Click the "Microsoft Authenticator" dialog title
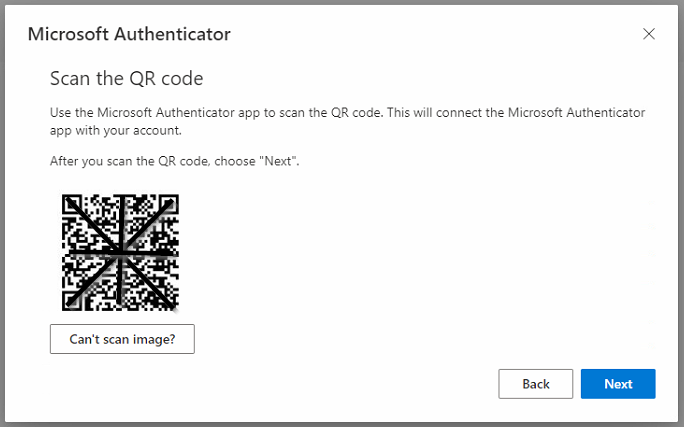The width and height of the screenshot is (684, 427). click(x=129, y=34)
